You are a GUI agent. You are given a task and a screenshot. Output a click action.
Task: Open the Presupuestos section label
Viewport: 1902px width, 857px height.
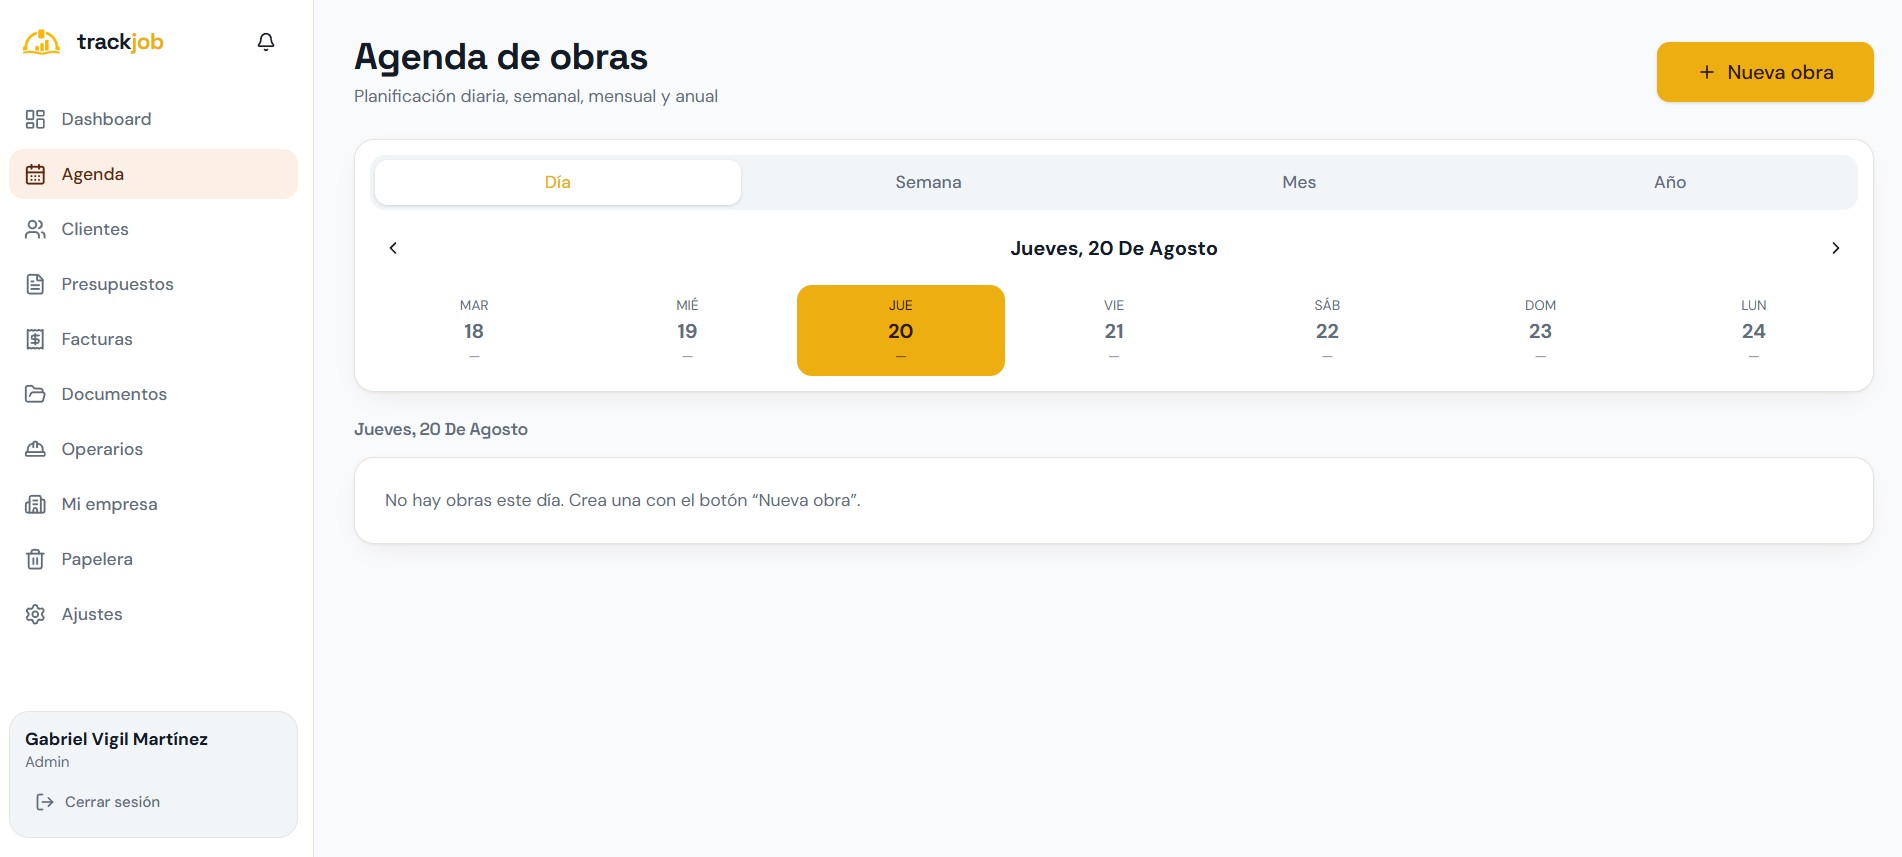[118, 284]
